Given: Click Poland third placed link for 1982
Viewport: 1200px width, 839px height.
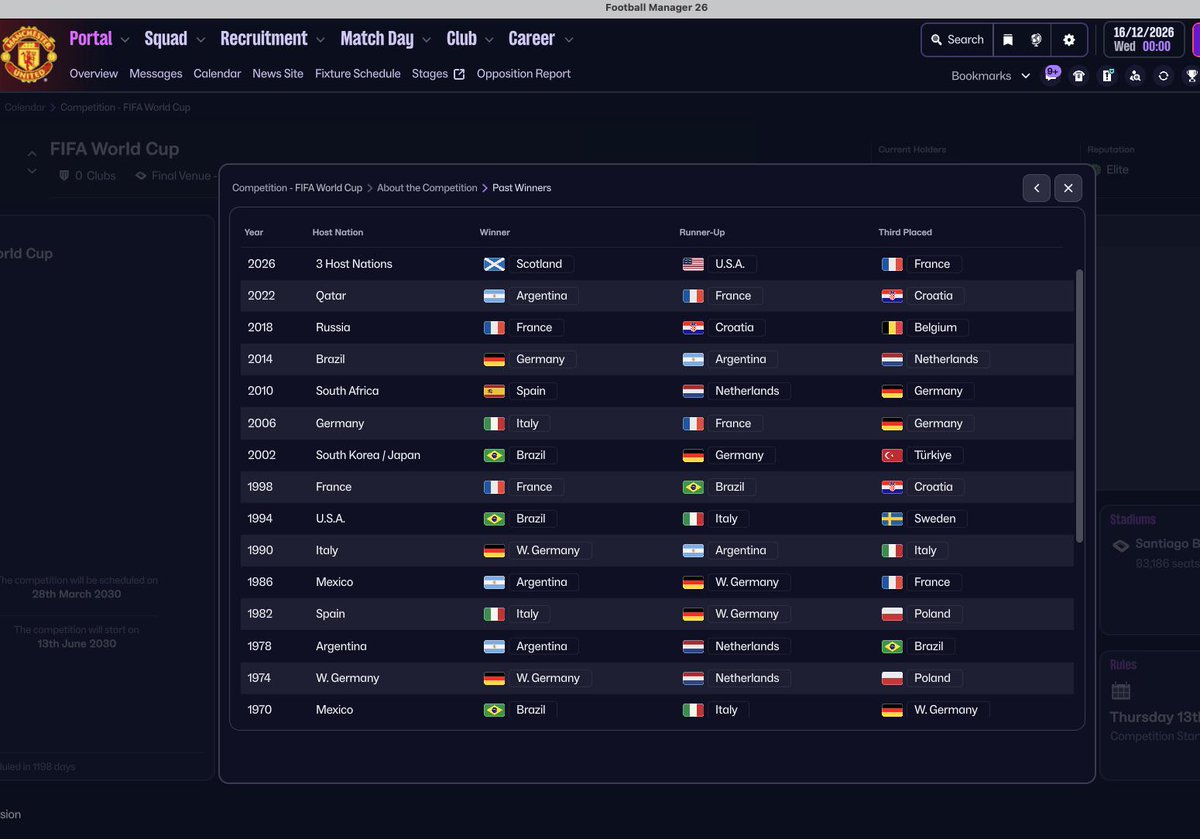Looking at the screenshot, I should tap(932, 614).
